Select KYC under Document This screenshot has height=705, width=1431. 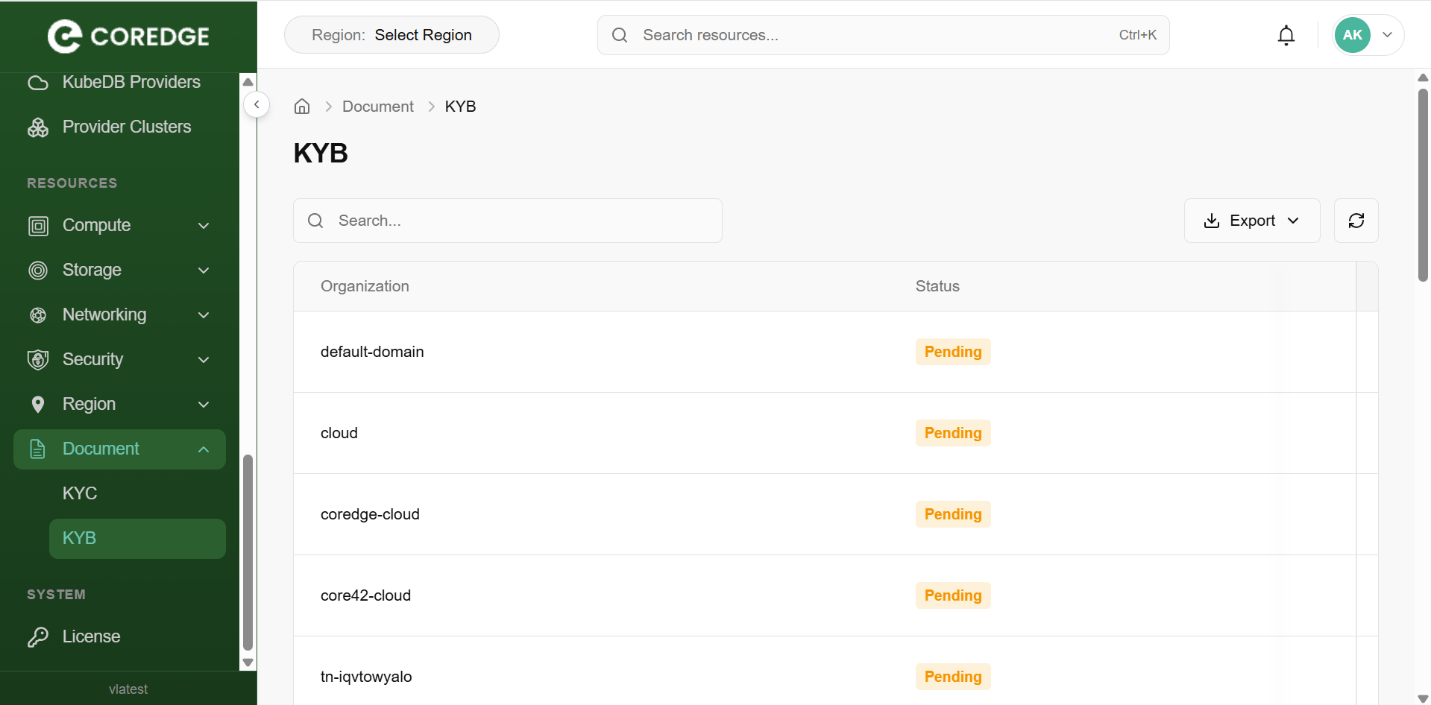[x=80, y=494]
